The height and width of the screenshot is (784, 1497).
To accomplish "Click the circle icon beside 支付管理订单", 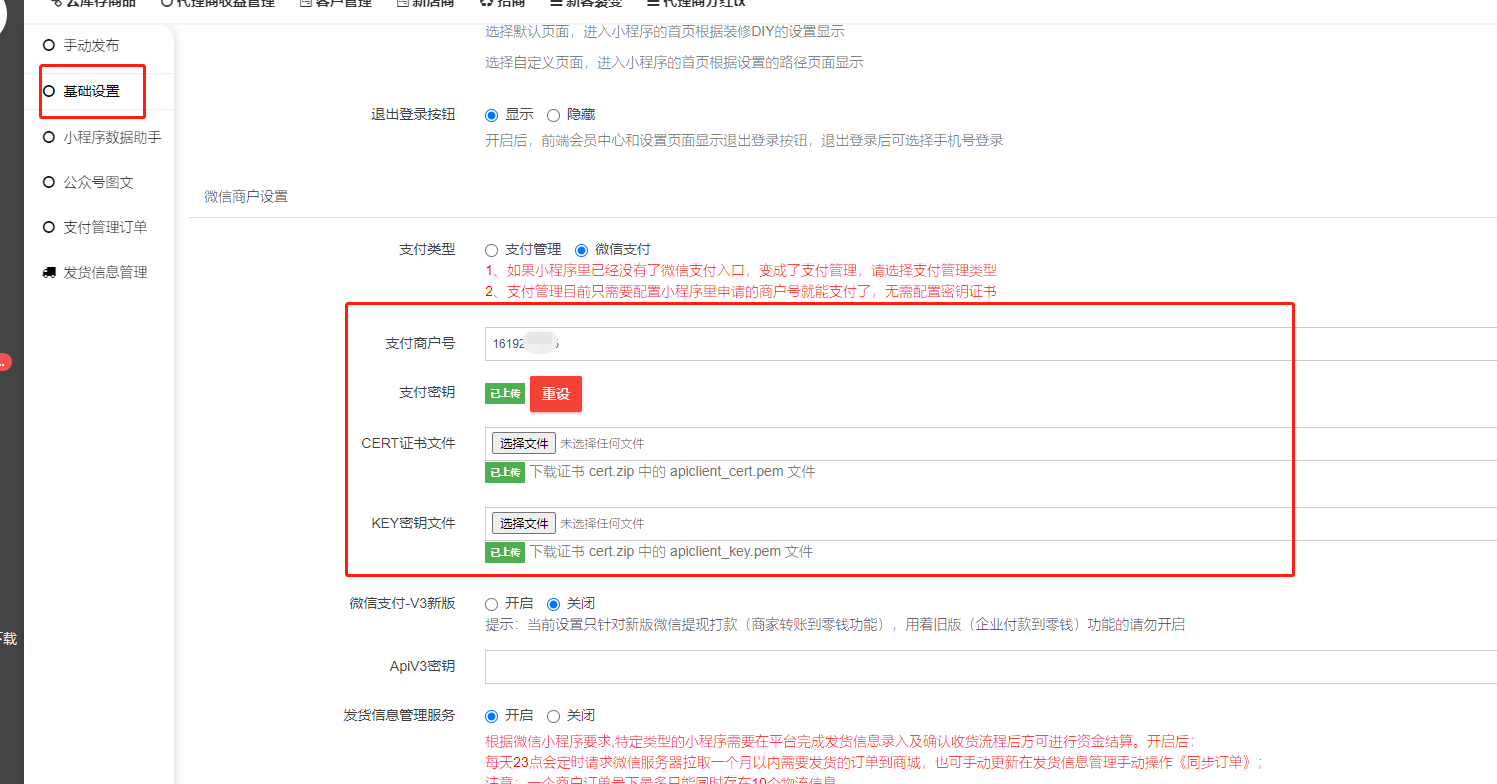I will [x=48, y=227].
